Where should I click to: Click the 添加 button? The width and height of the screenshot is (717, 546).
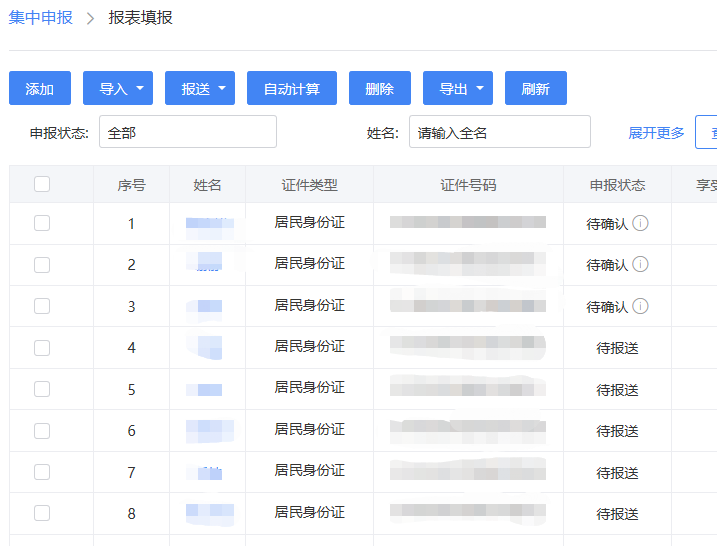click(x=40, y=89)
